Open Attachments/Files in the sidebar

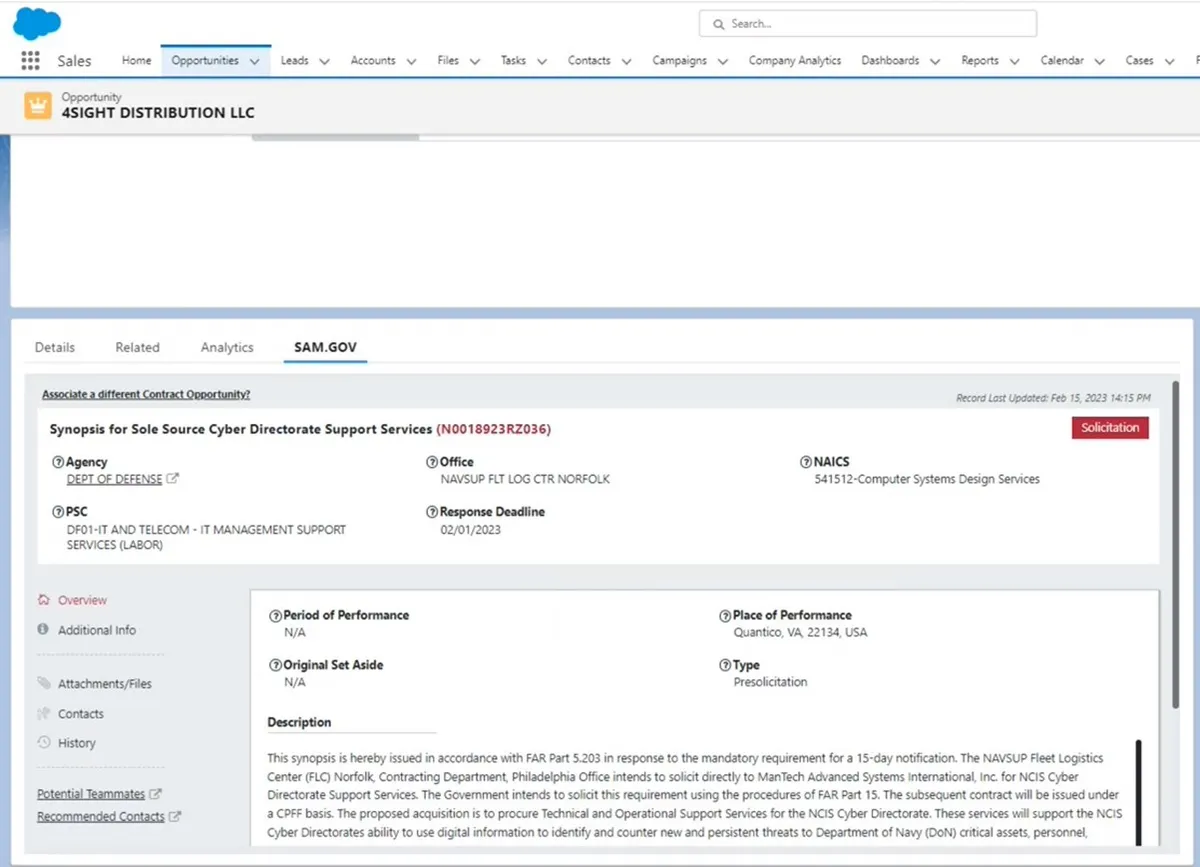point(105,684)
